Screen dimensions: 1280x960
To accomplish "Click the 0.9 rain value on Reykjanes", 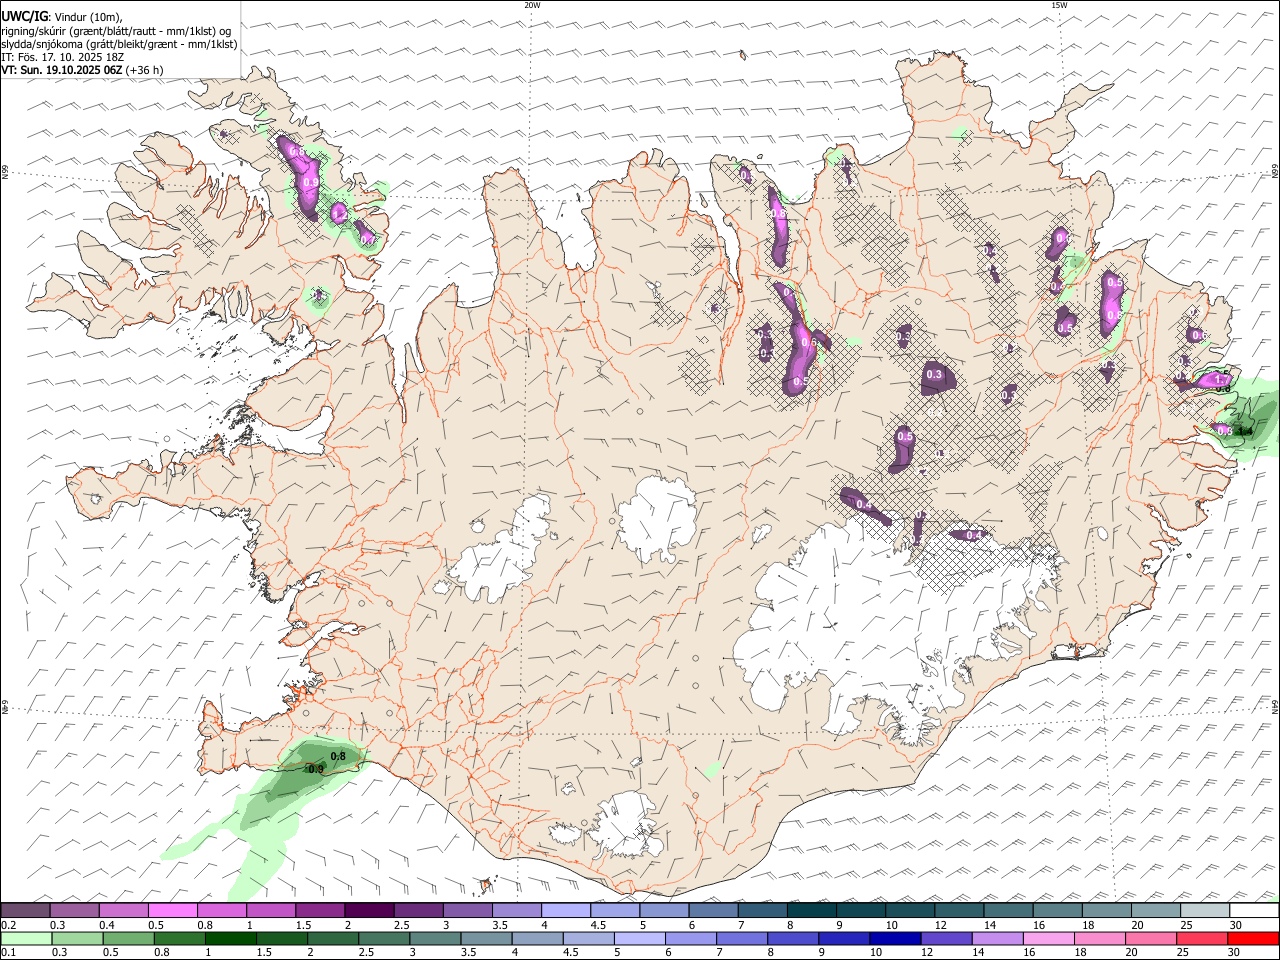I will [x=316, y=769].
